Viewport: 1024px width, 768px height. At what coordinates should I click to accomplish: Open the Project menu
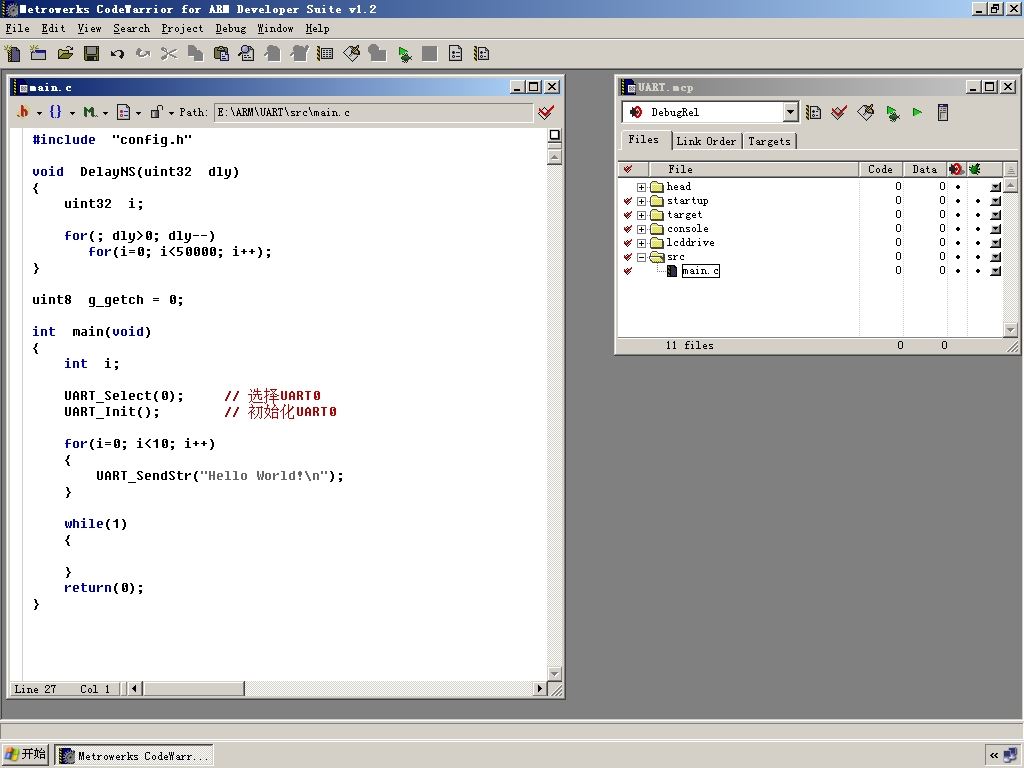click(x=182, y=28)
